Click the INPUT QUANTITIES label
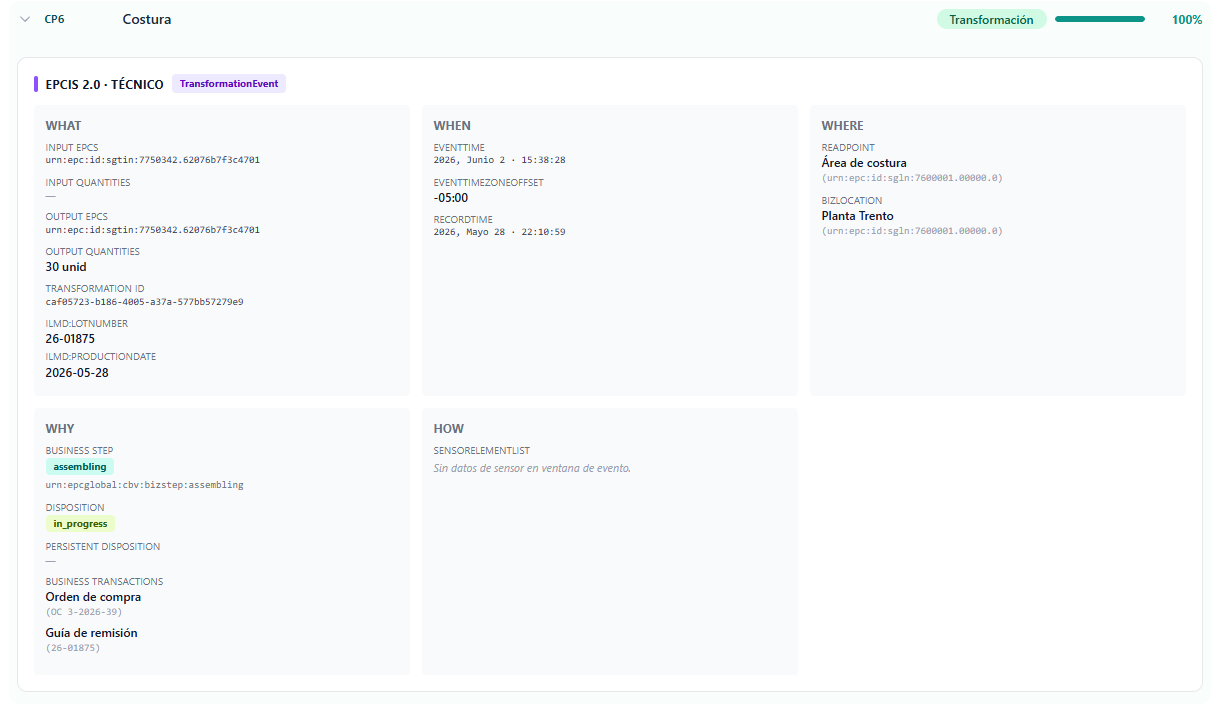 tap(88, 183)
